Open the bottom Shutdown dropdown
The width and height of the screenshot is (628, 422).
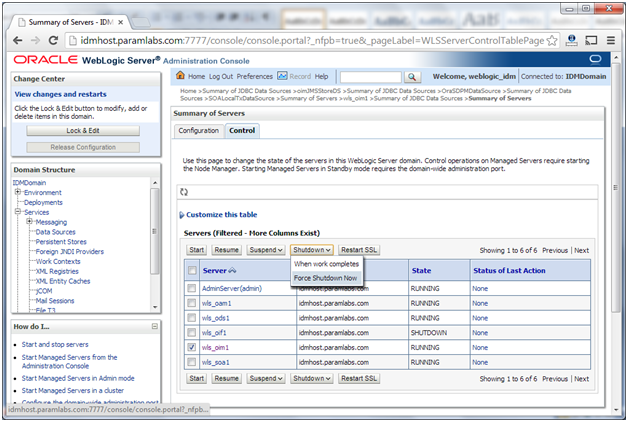(312, 378)
